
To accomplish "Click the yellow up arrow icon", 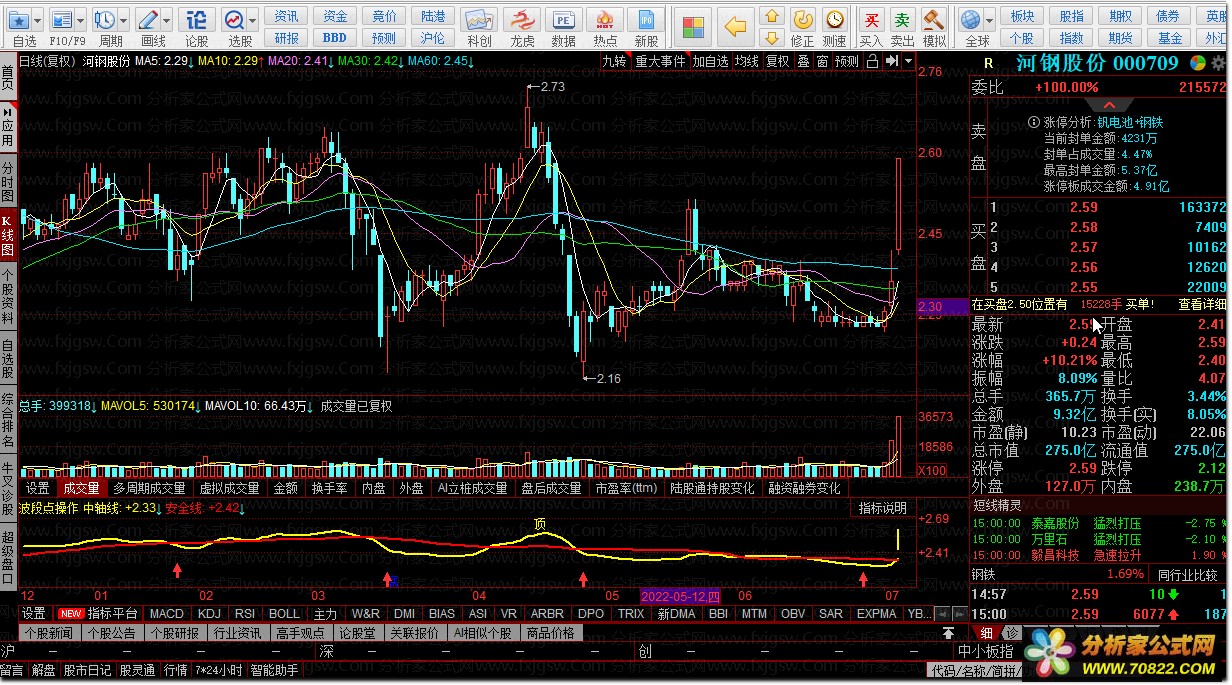I will coord(771,16).
